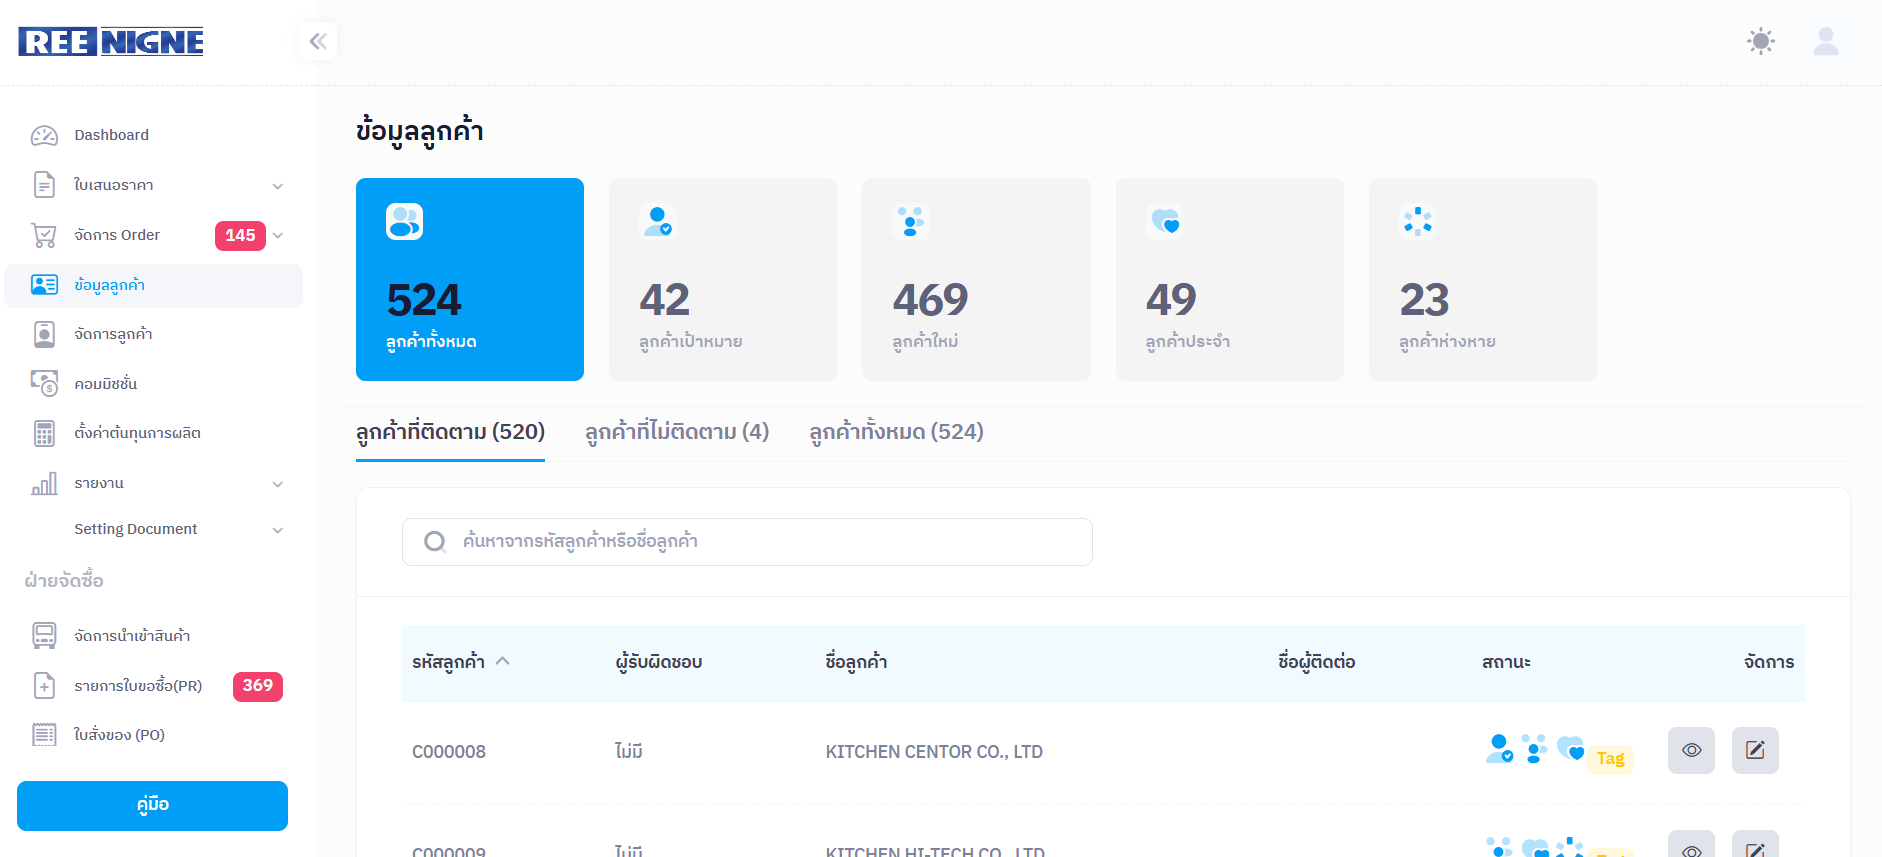1882x857 pixels.
Task: Select the 524 ลูกค้าทั้งหมด card
Action: click(470, 279)
